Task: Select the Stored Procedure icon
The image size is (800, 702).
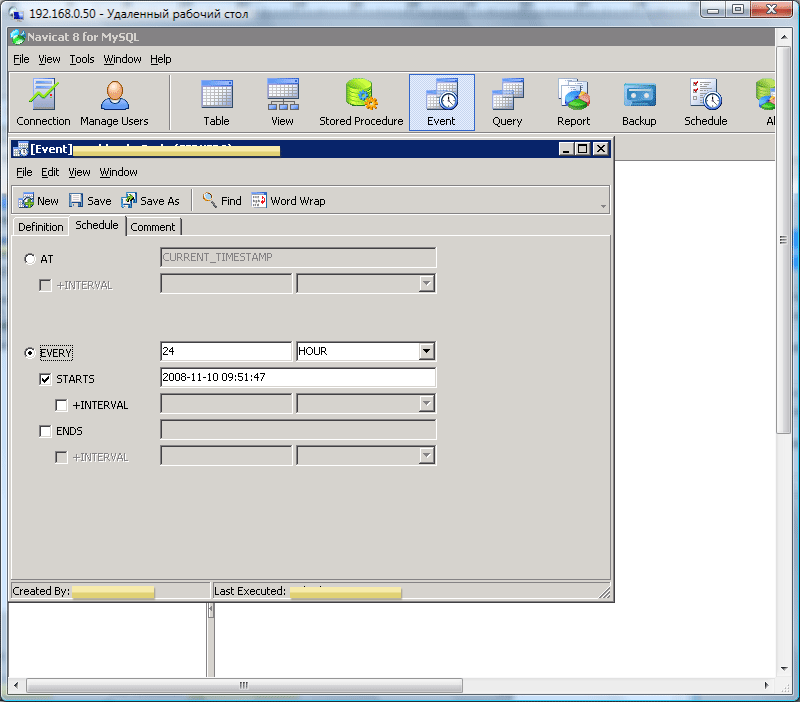Action: pos(361,103)
